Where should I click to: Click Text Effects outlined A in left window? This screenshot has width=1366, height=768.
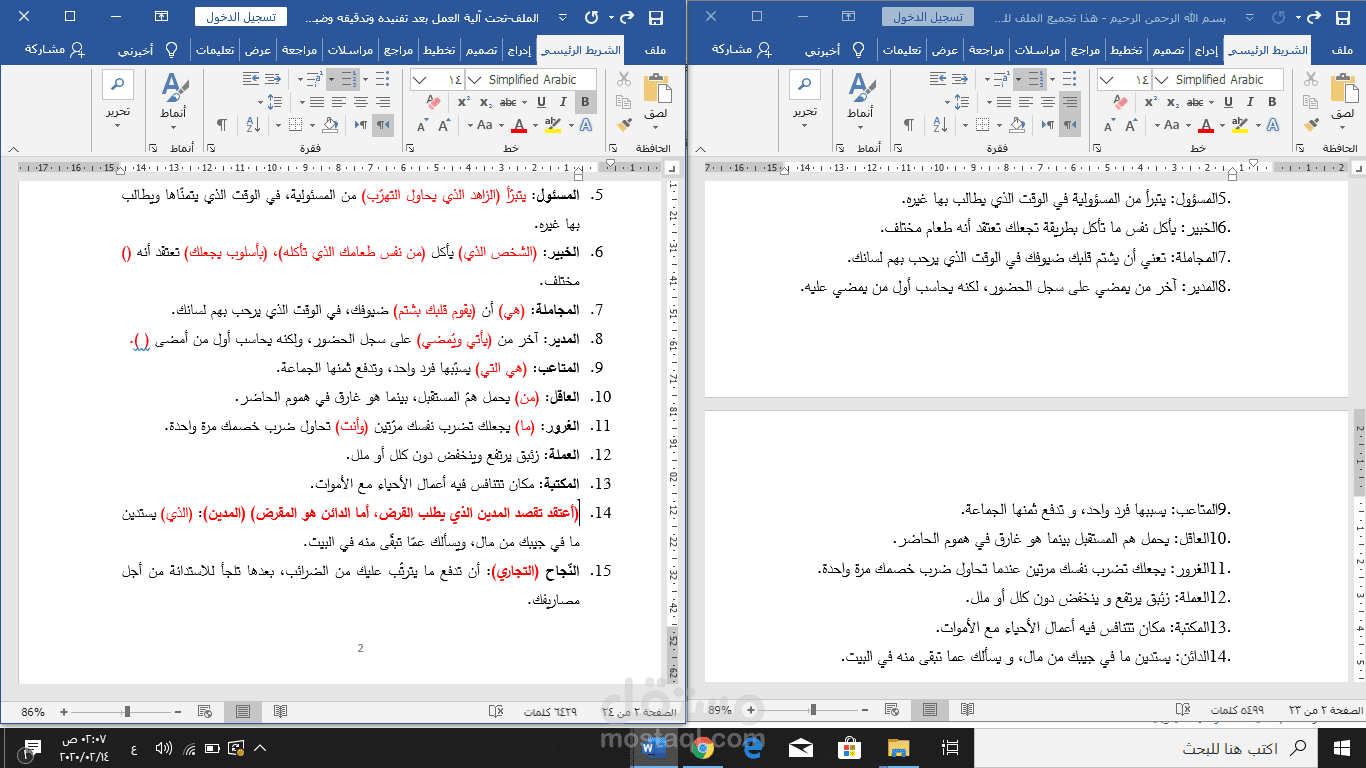(586, 125)
